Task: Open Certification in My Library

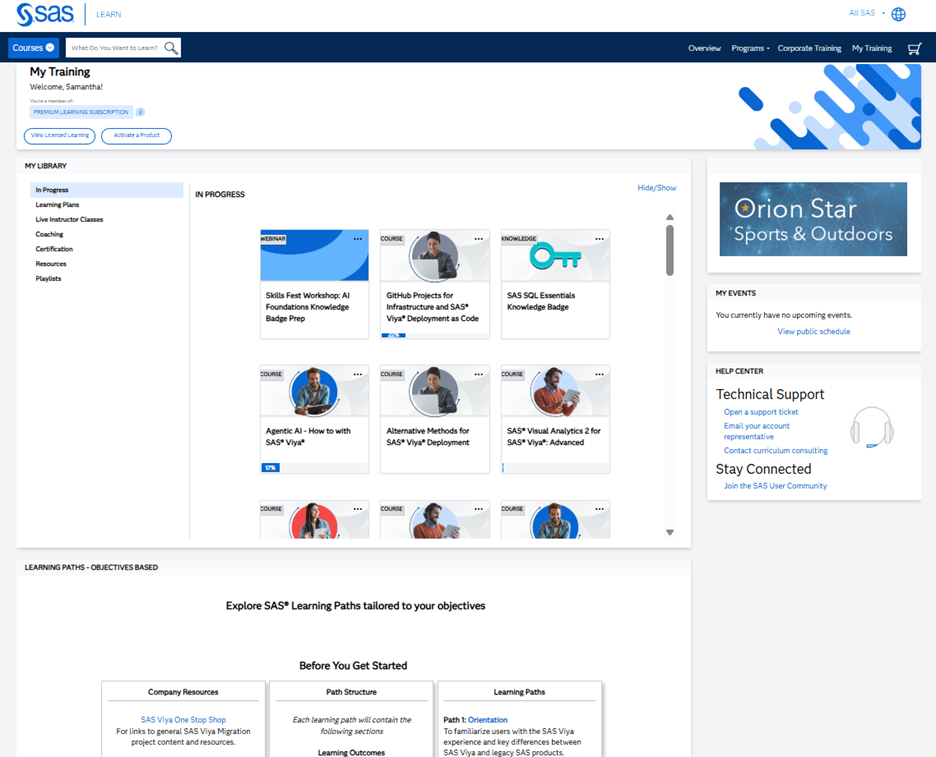Action: click(54, 249)
